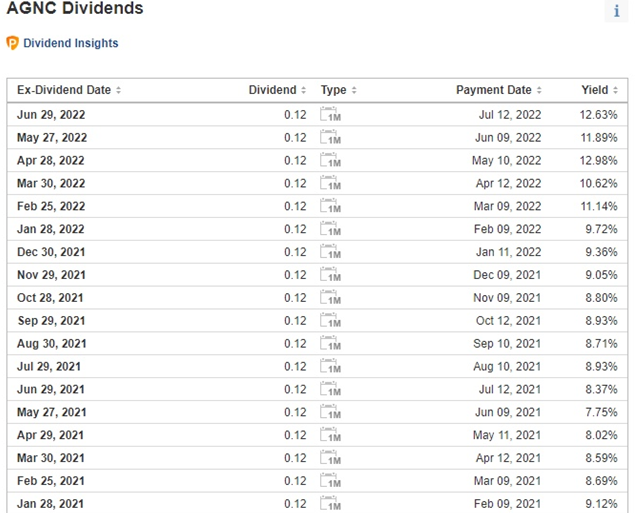Viewport: 635px width, 513px height.
Task: Select the Ex-Dividend Date column header
Action: 64,90
